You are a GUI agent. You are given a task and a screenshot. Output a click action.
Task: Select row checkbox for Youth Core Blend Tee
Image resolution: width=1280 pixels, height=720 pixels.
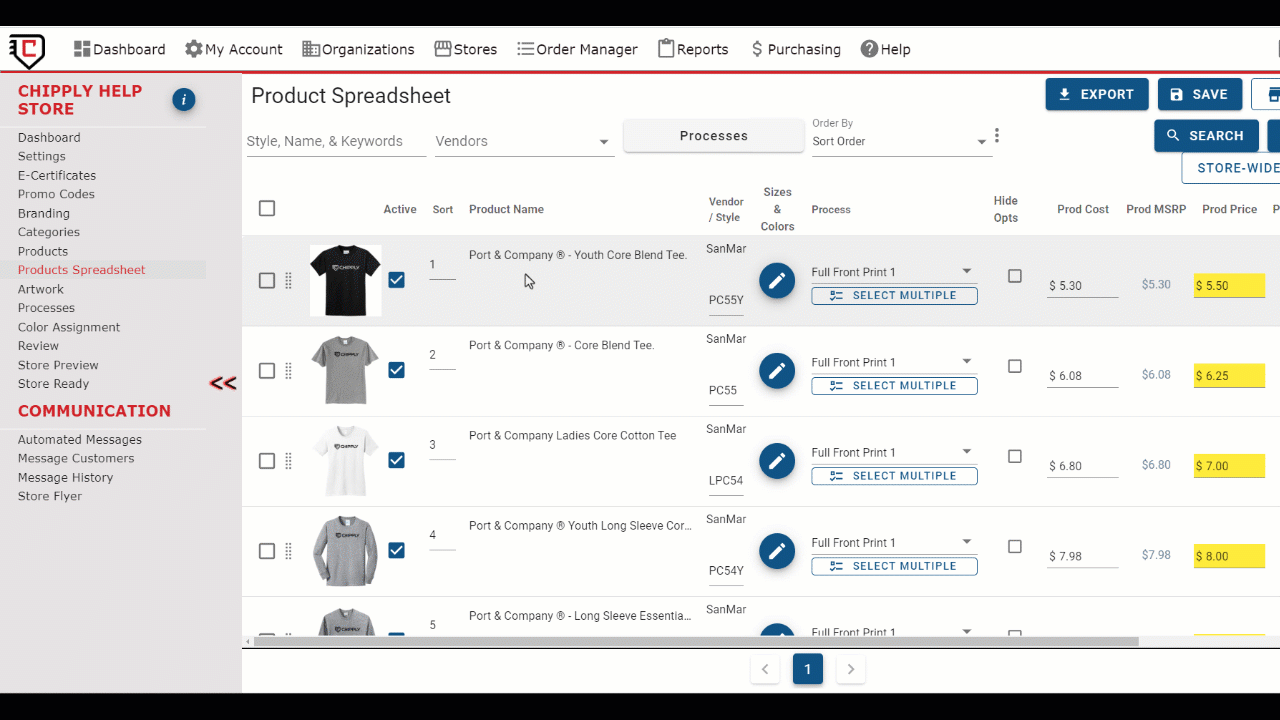tap(267, 281)
